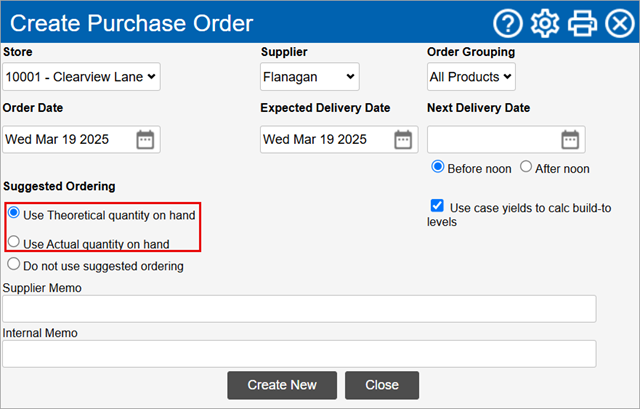The width and height of the screenshot is (640, 409).
Task: Print using the printer icon
Action: tap(582, 23)
